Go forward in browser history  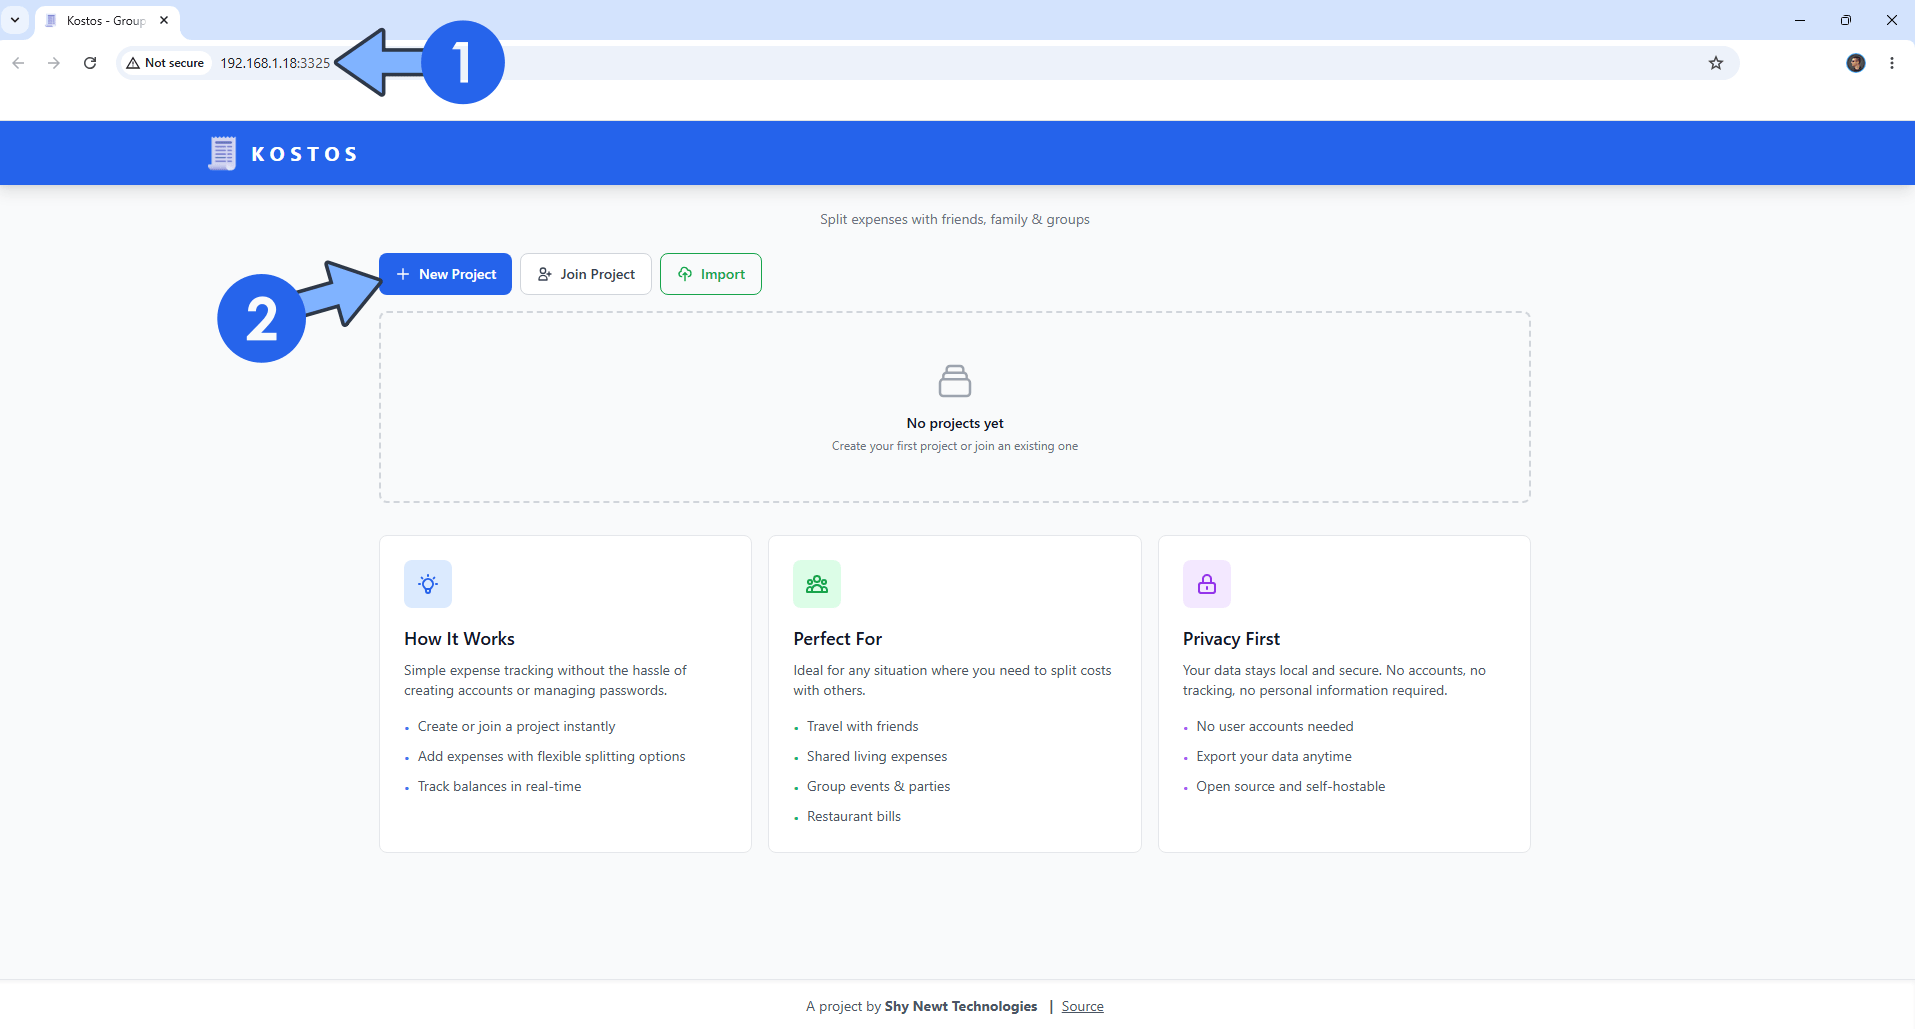[x=54, y=63]
